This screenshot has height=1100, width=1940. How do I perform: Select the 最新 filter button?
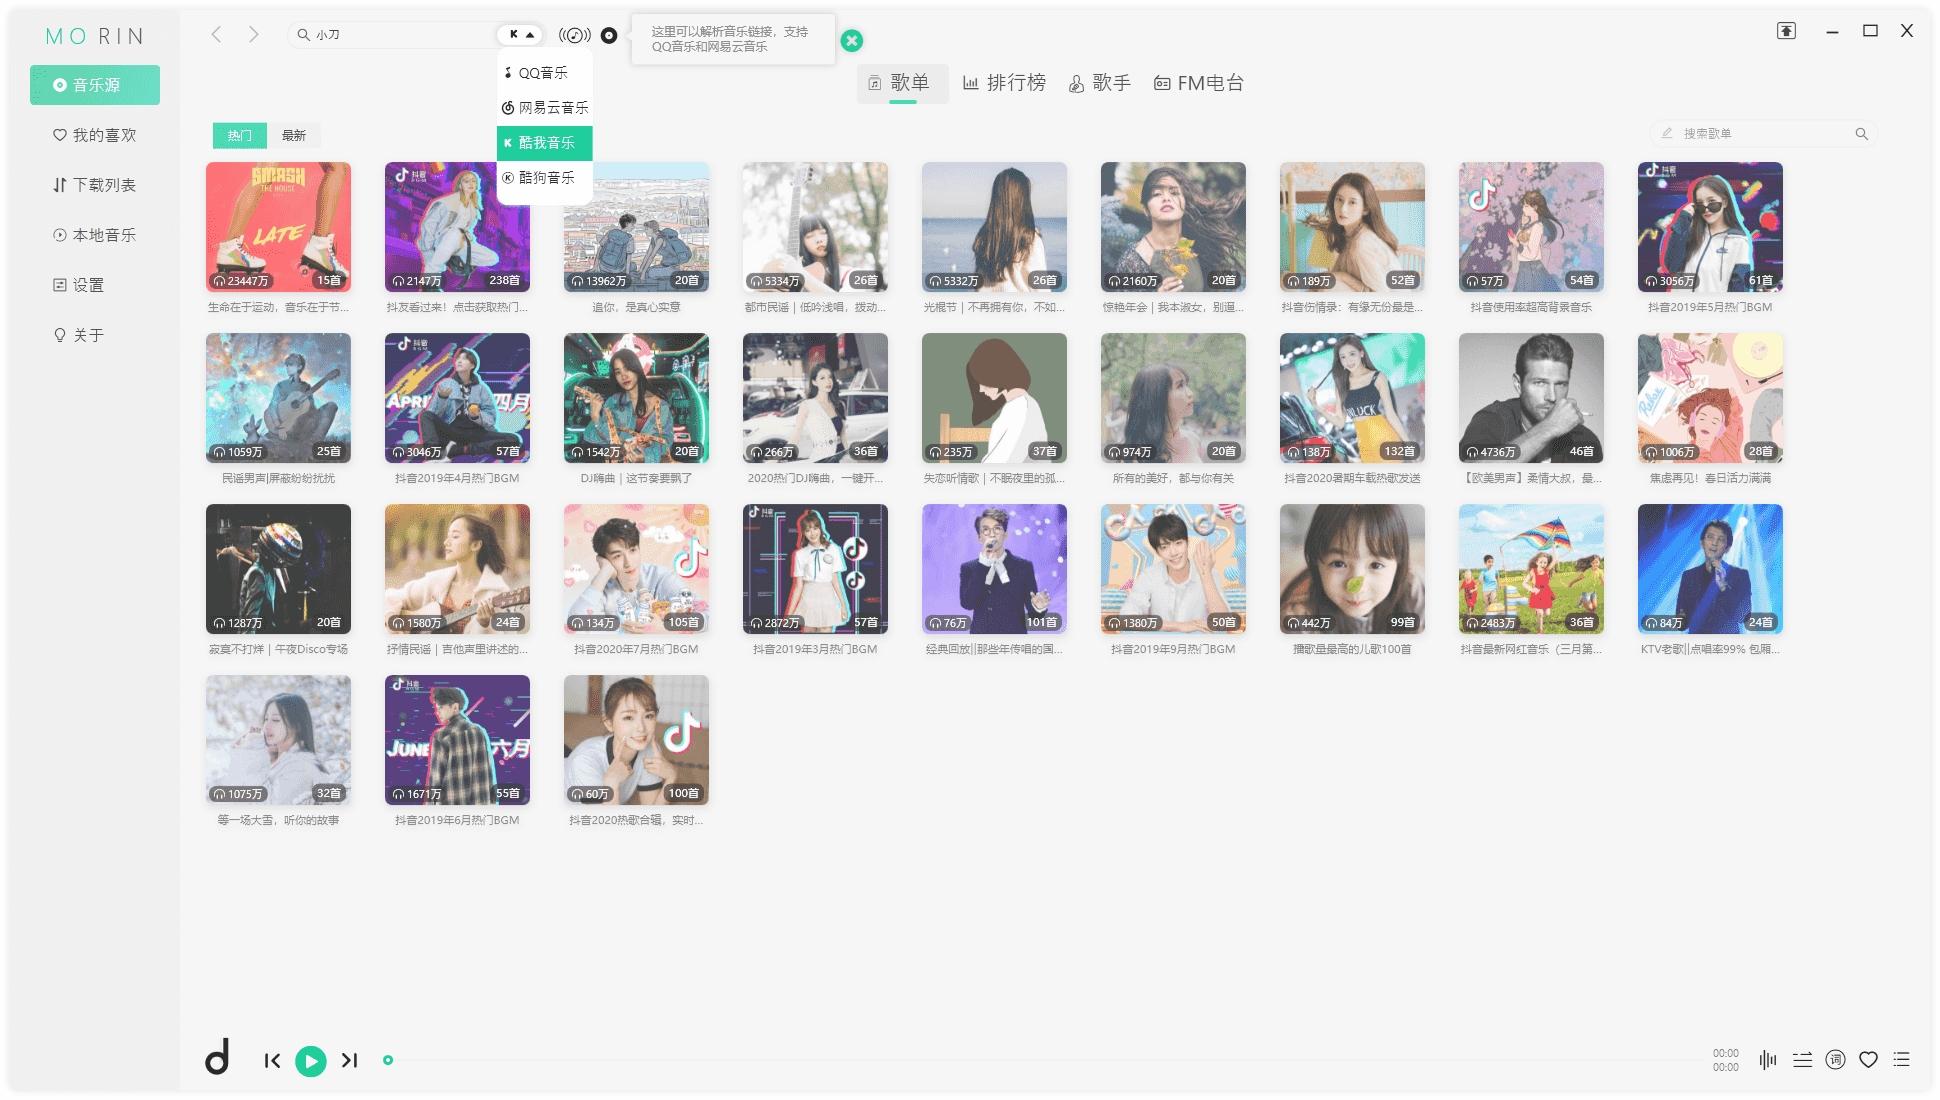[x=293, y=135]
